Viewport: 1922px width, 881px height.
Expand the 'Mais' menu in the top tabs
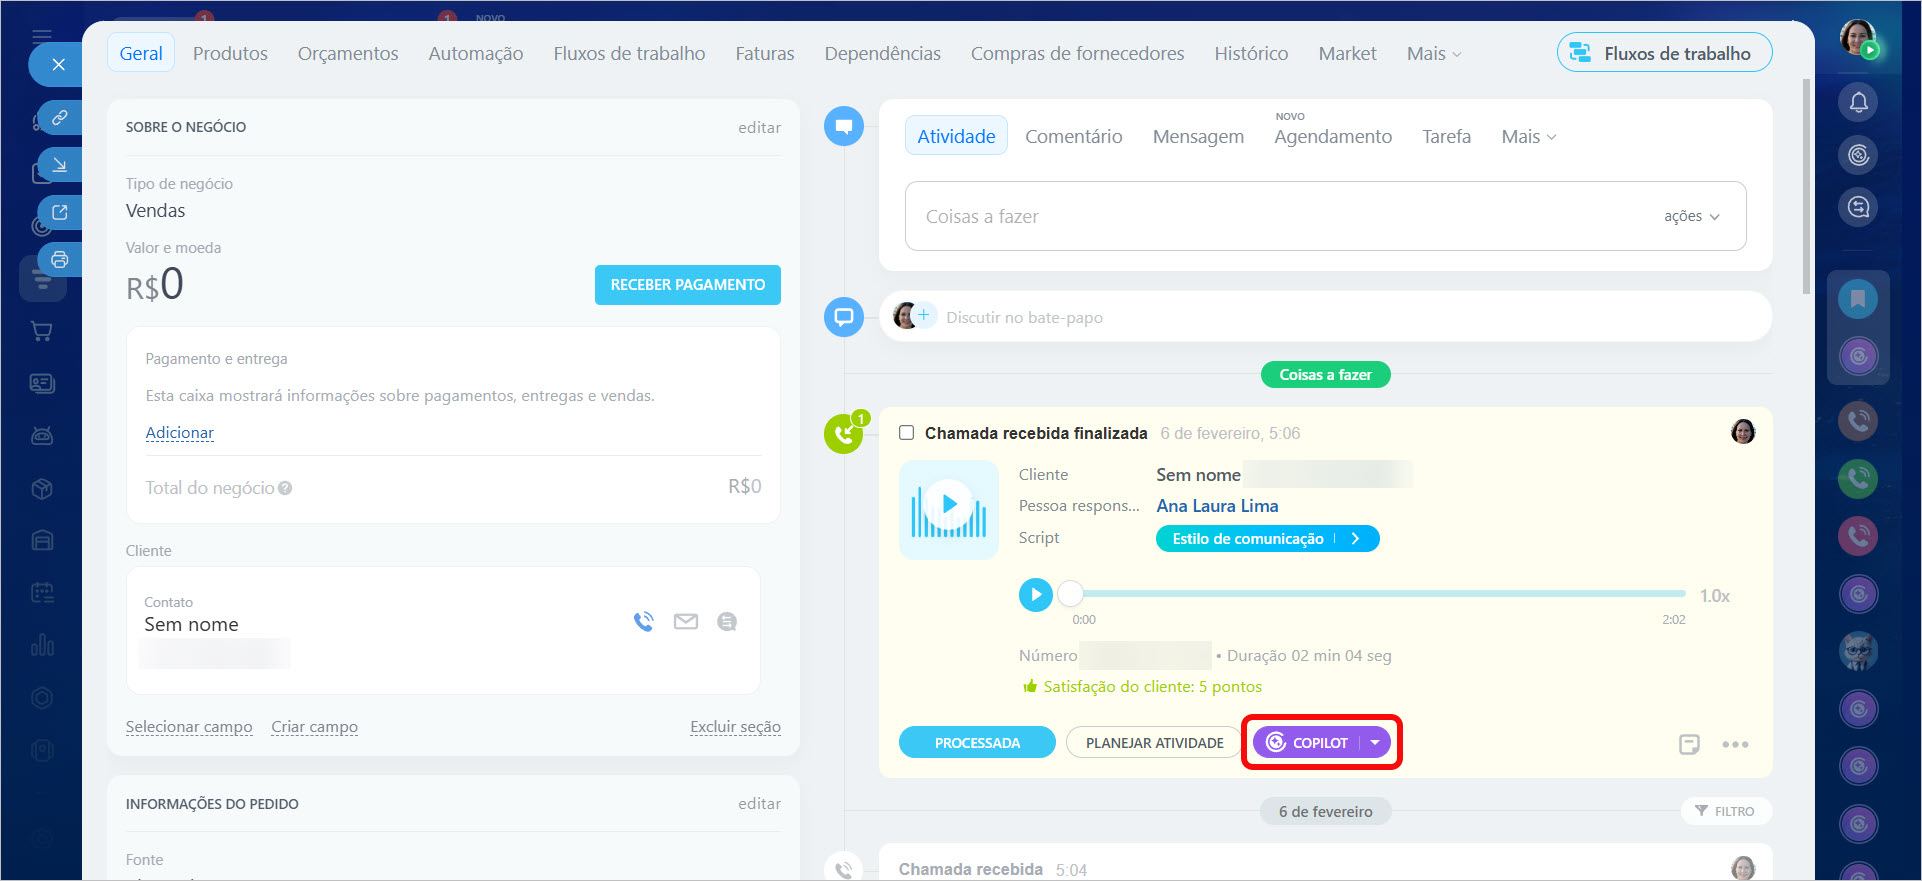1433,54
